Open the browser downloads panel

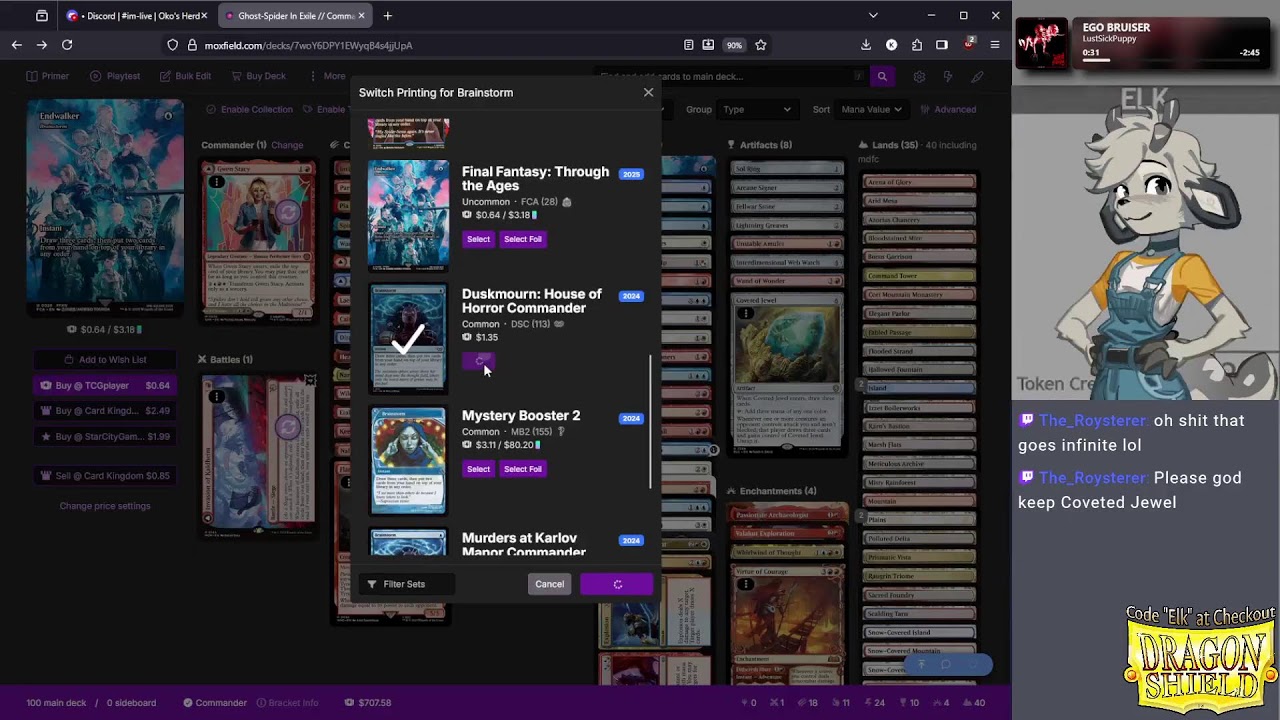coord(866,45)
